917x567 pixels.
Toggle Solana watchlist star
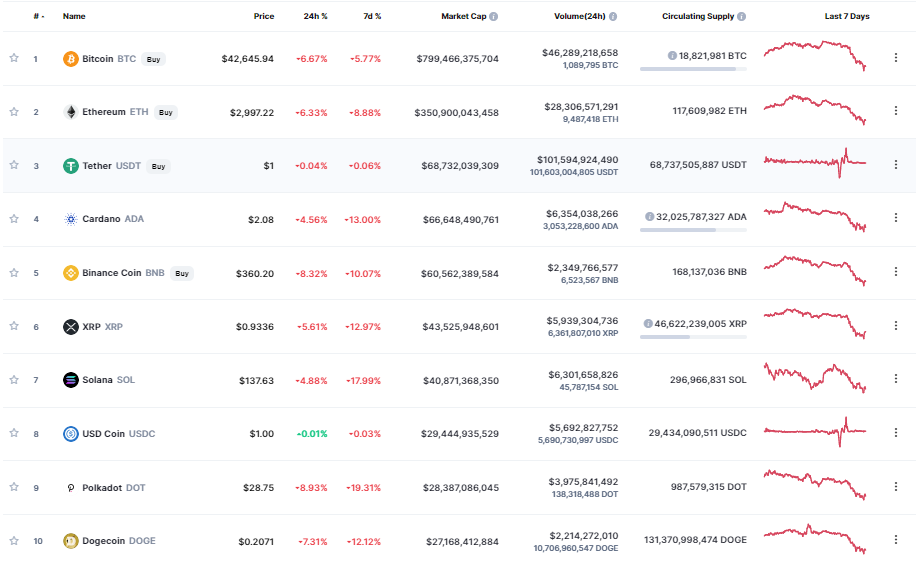14,380
